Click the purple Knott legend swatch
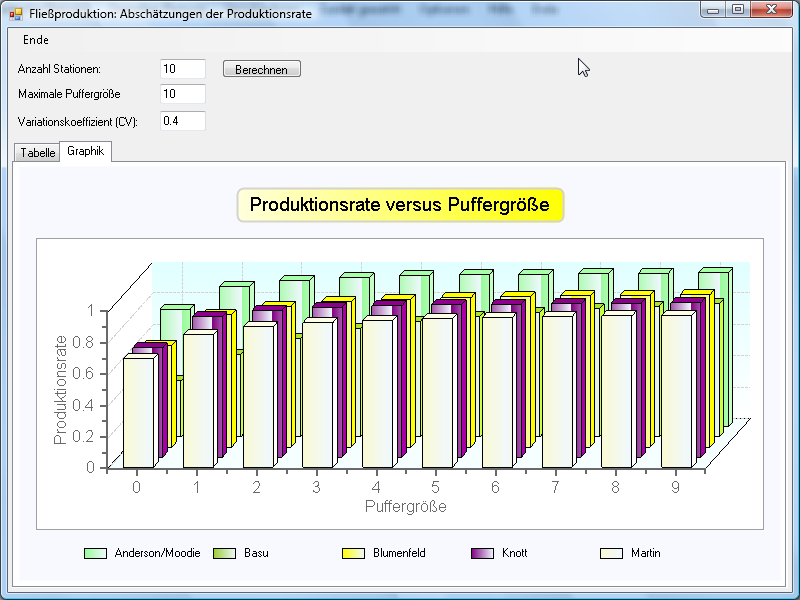Image resolution: width=800 pixels, height=600 pixels. [x=482, y=553]
